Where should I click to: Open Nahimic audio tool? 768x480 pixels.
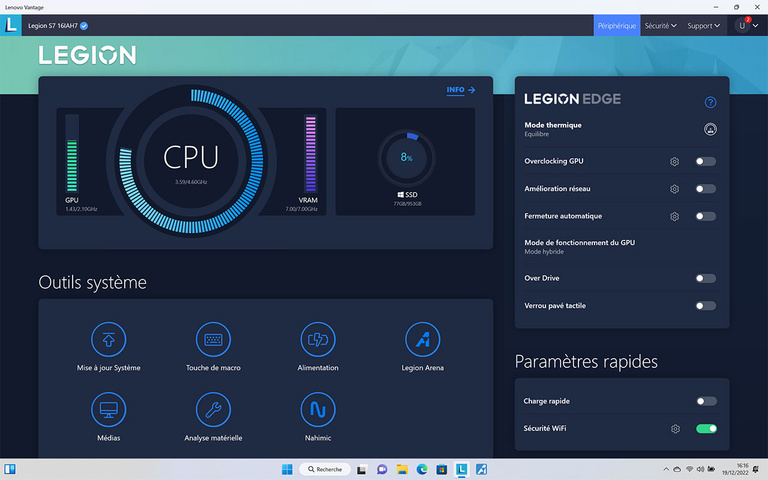click(x=318, y=409)
